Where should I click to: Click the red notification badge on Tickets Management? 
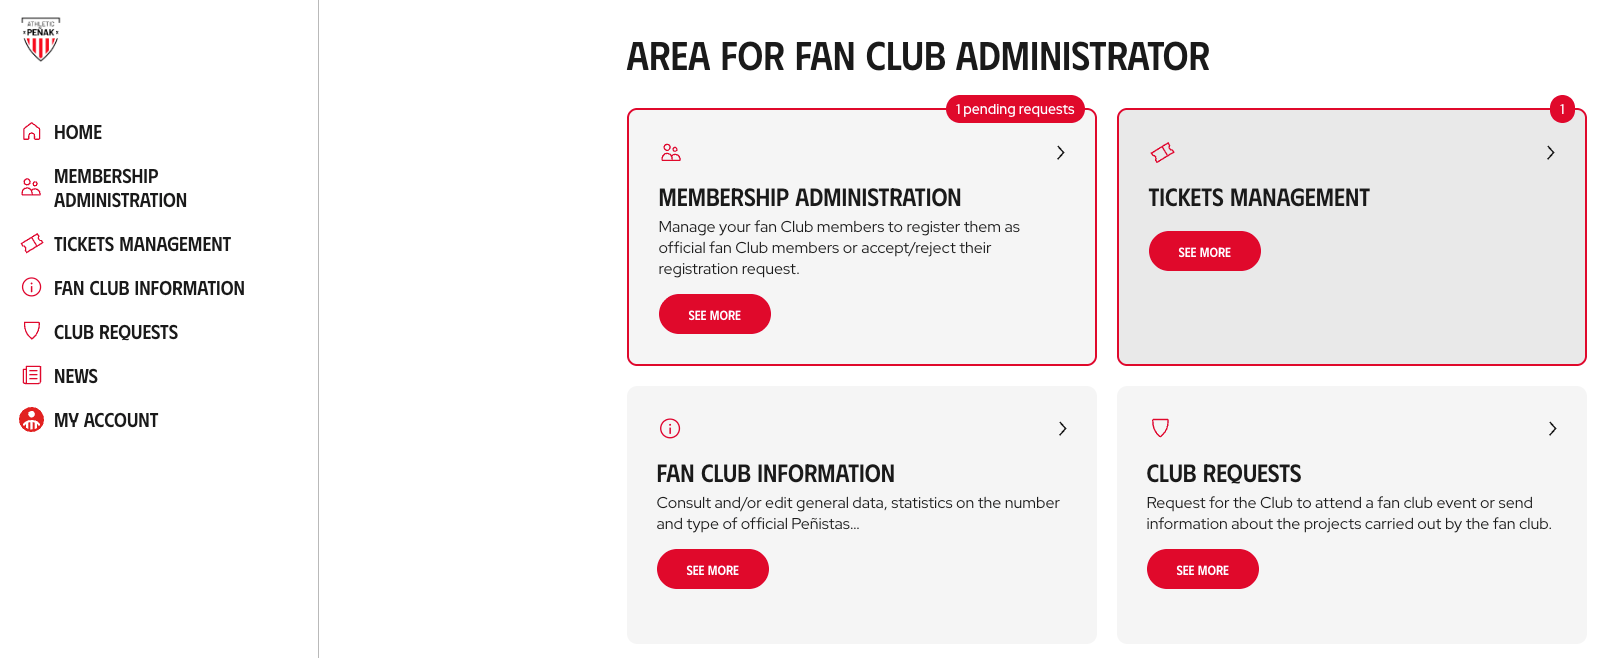1562,109
